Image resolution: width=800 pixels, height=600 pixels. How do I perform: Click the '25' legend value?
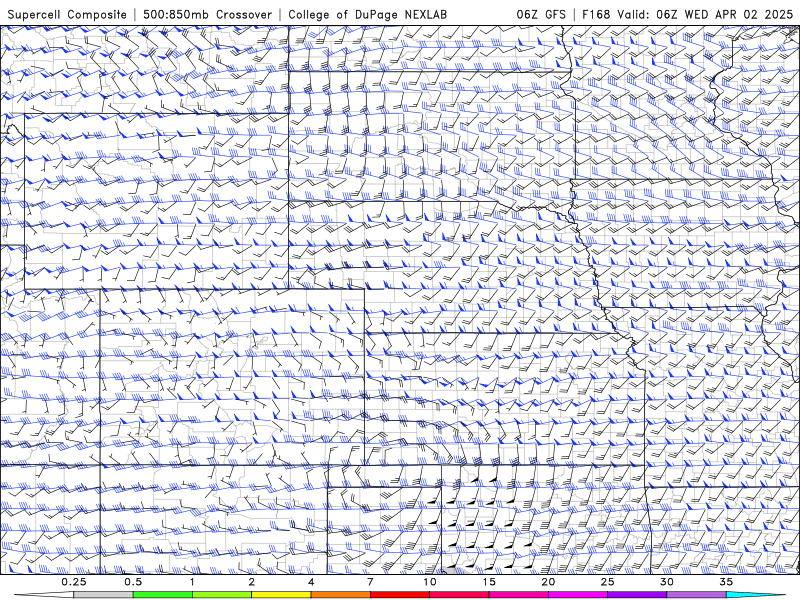(x=607, y=582)
